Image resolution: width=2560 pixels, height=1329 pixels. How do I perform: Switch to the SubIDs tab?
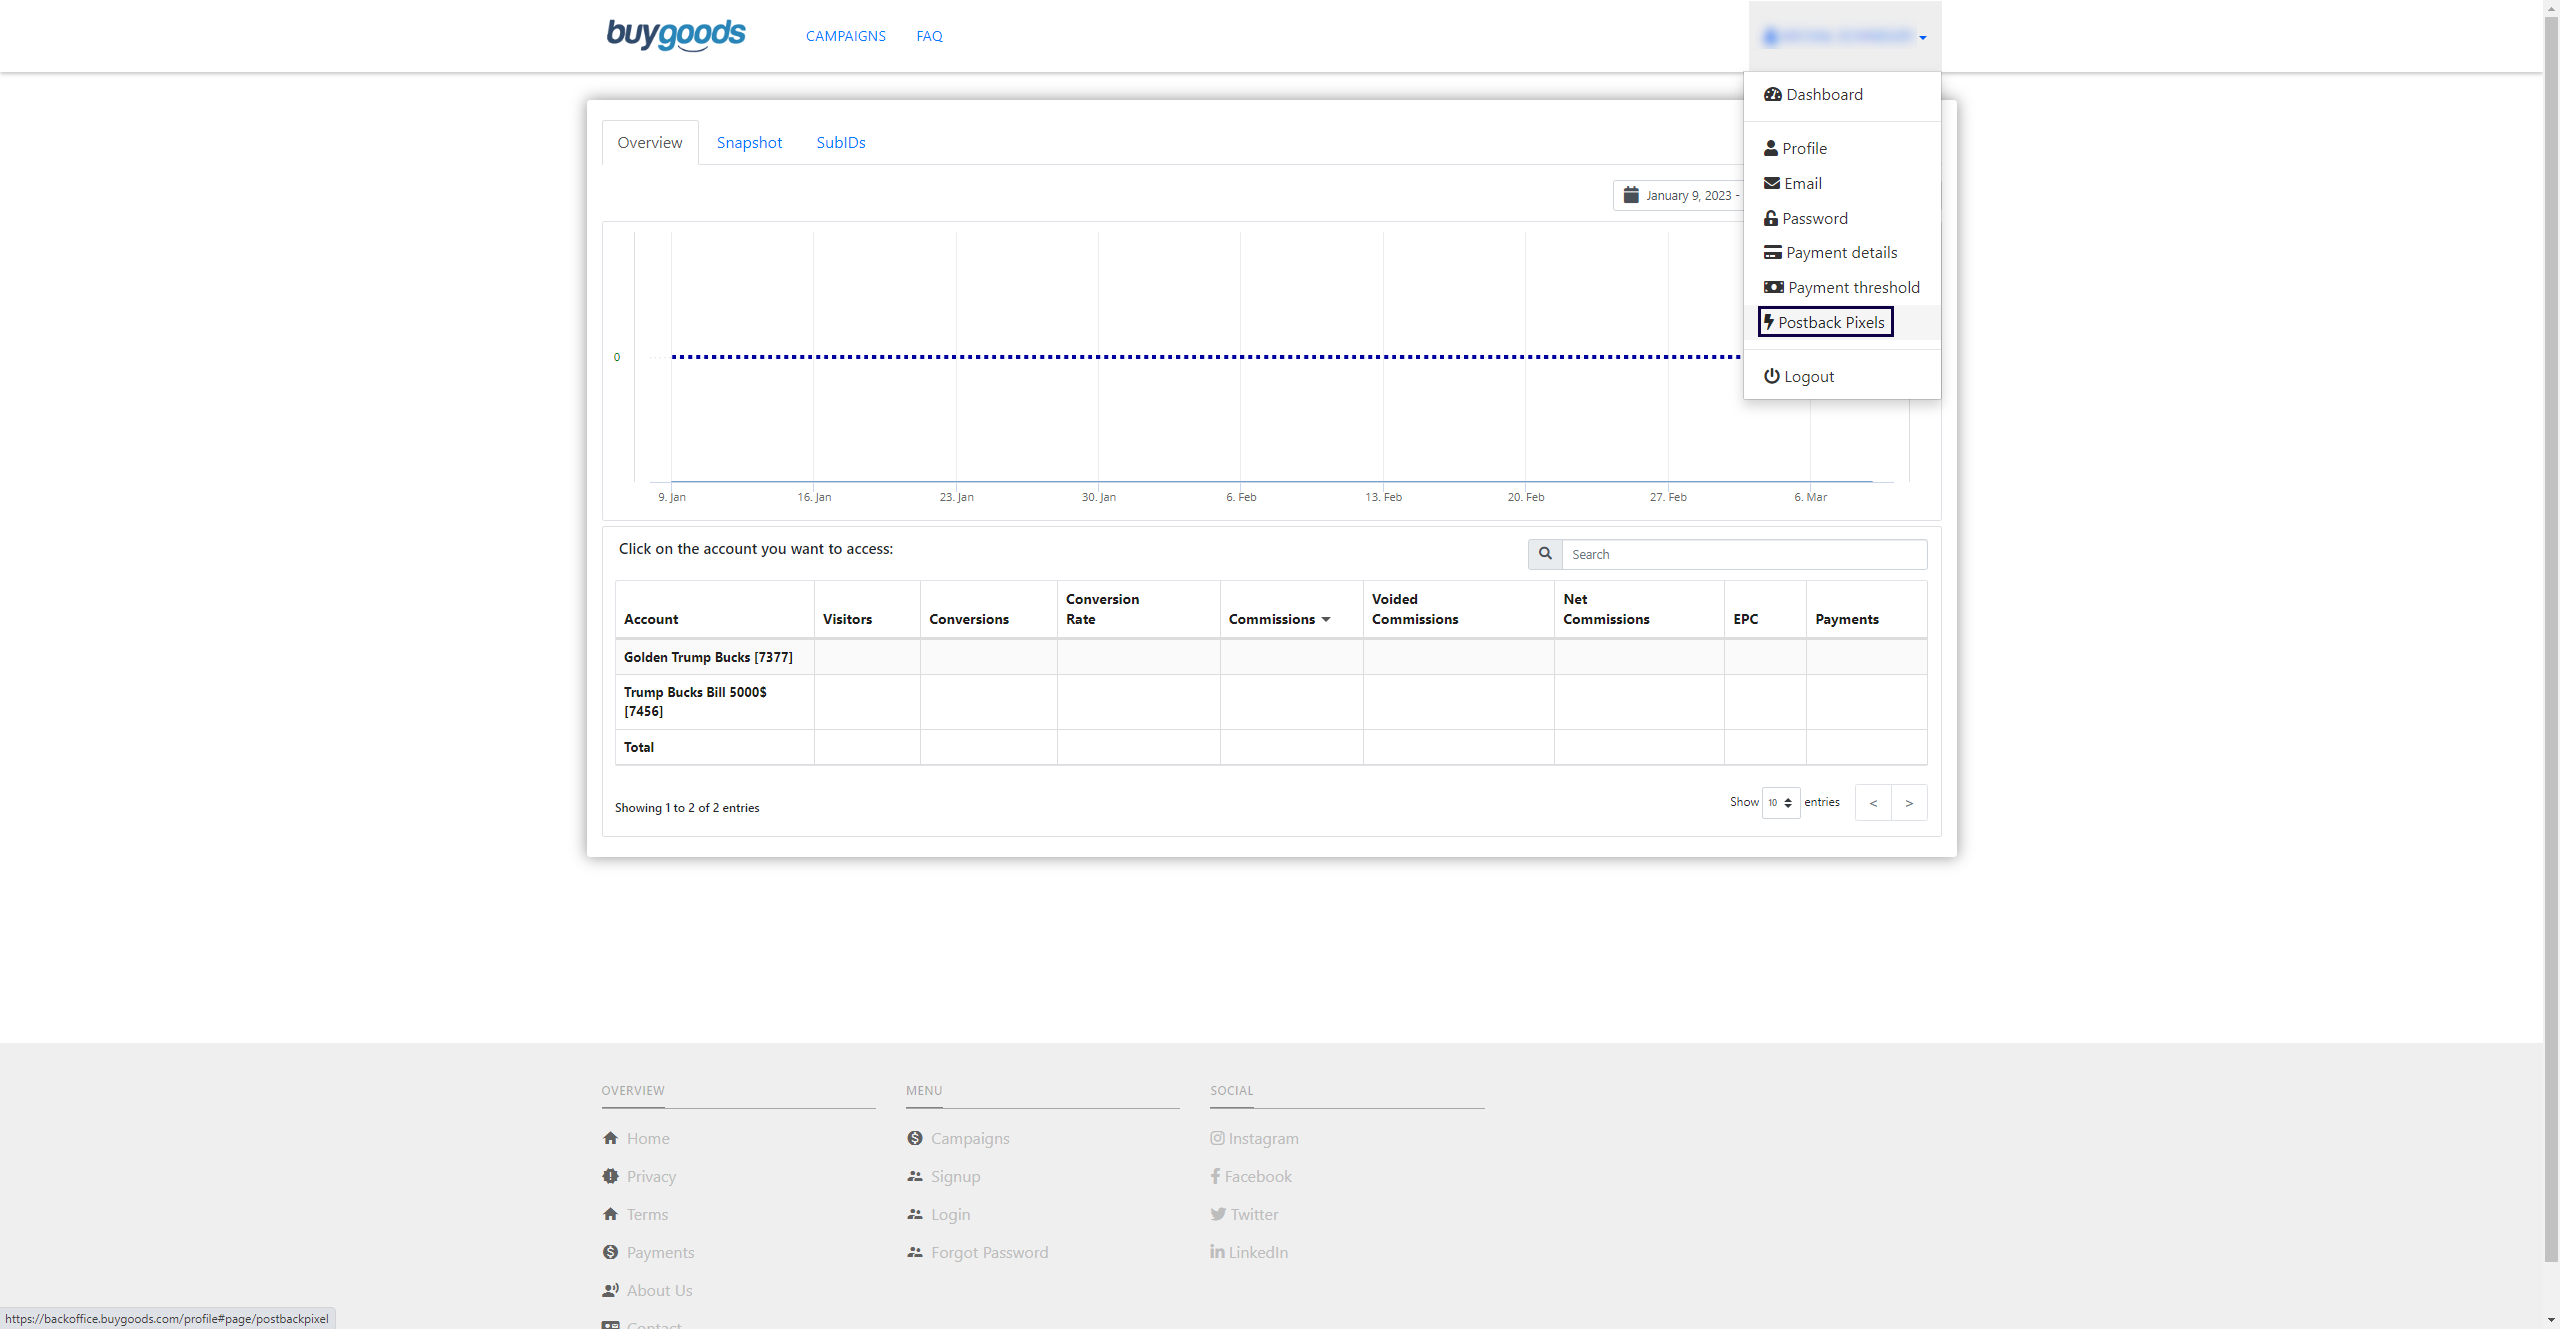coord(840,142)
